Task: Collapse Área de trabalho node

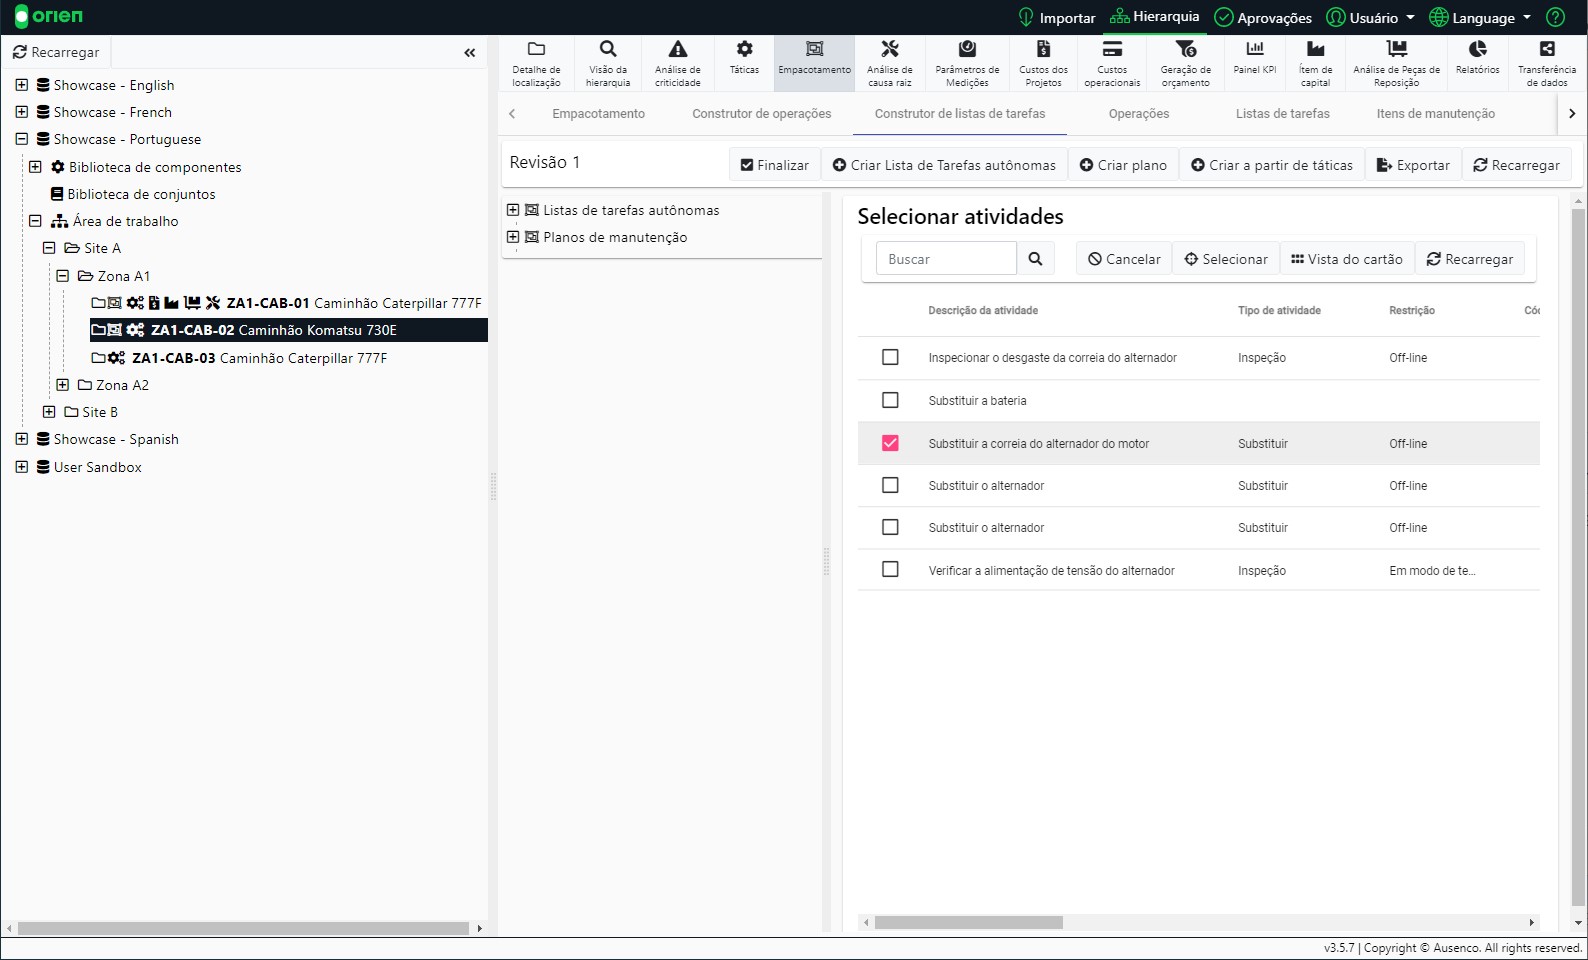Action: pyautogui.click(x=35, y=221)
